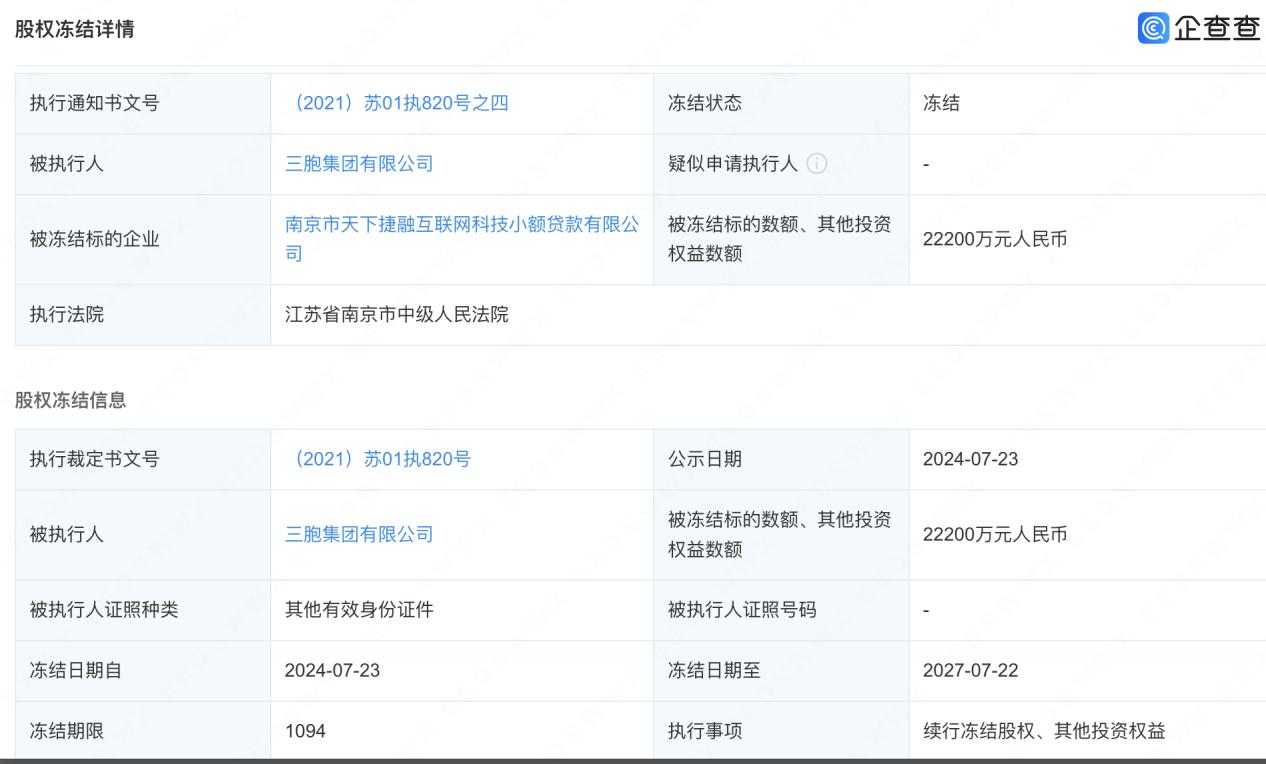Click the 企查查 logo
The width and height of the screenshot is (1266, 764).
pos(1199,28)
